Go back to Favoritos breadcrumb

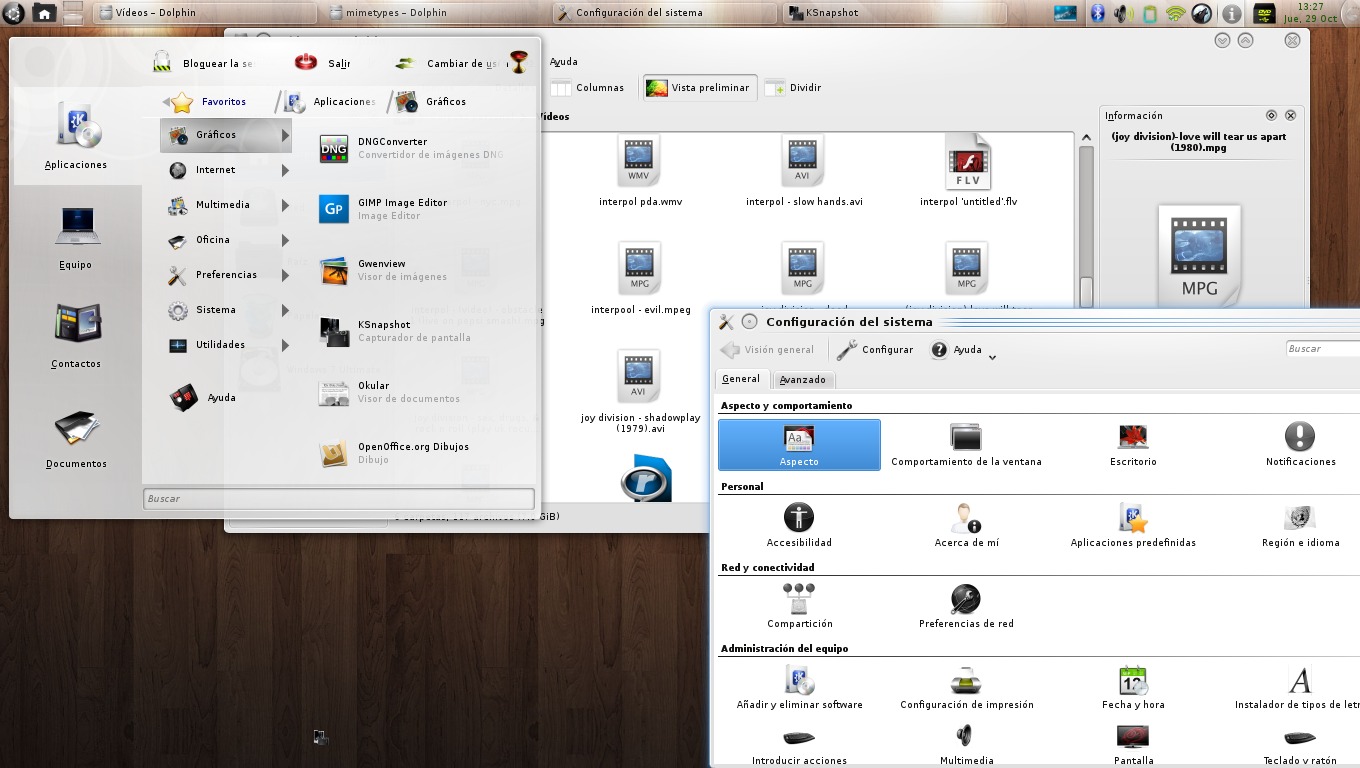[210, 102]
